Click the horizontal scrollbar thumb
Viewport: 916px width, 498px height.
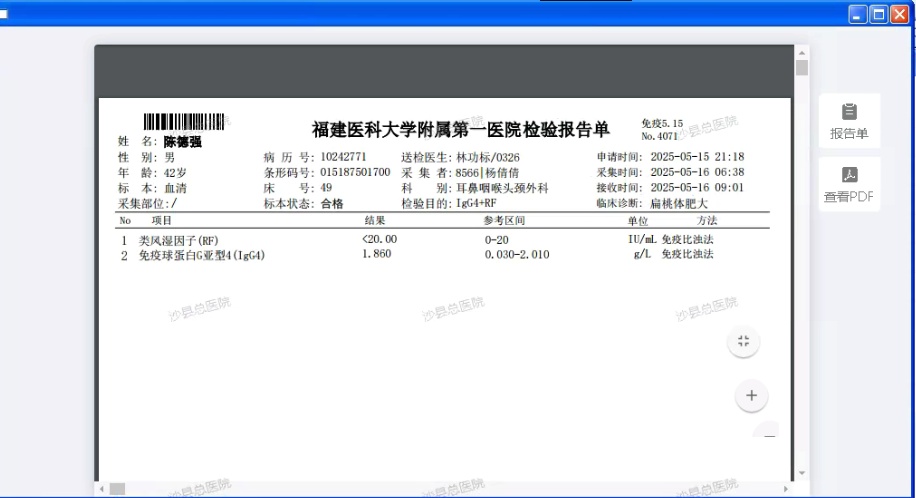tap(117, 489)
